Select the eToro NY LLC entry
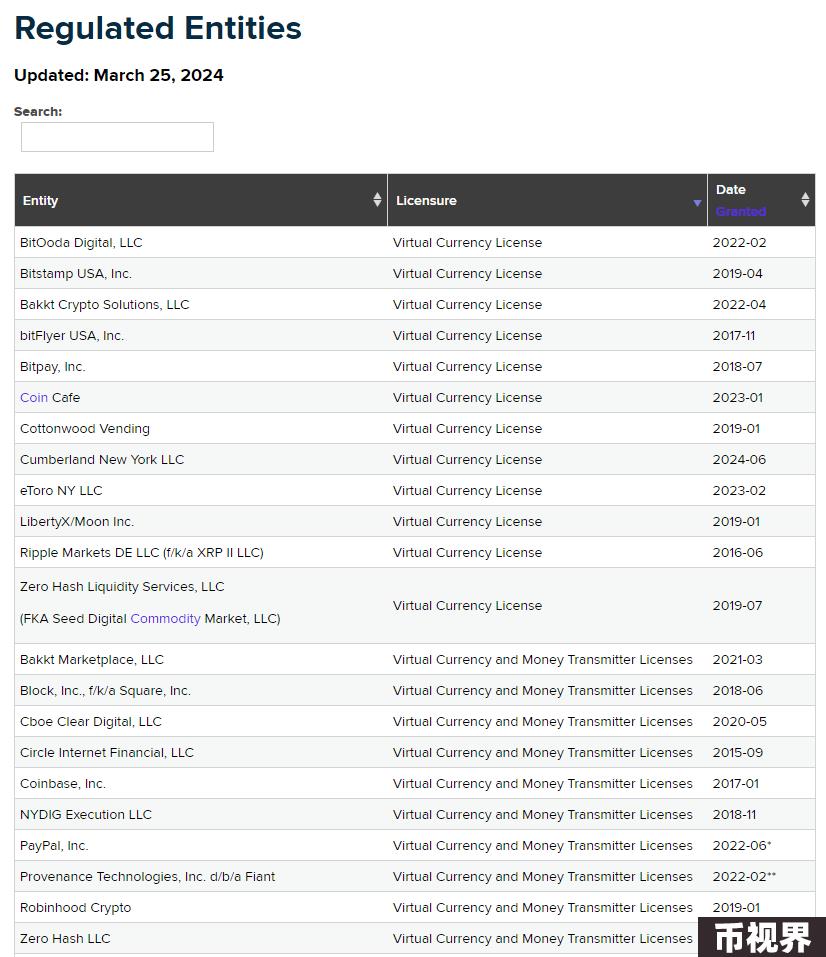Viewport: 826px width, 957px height. click(61, 491)
